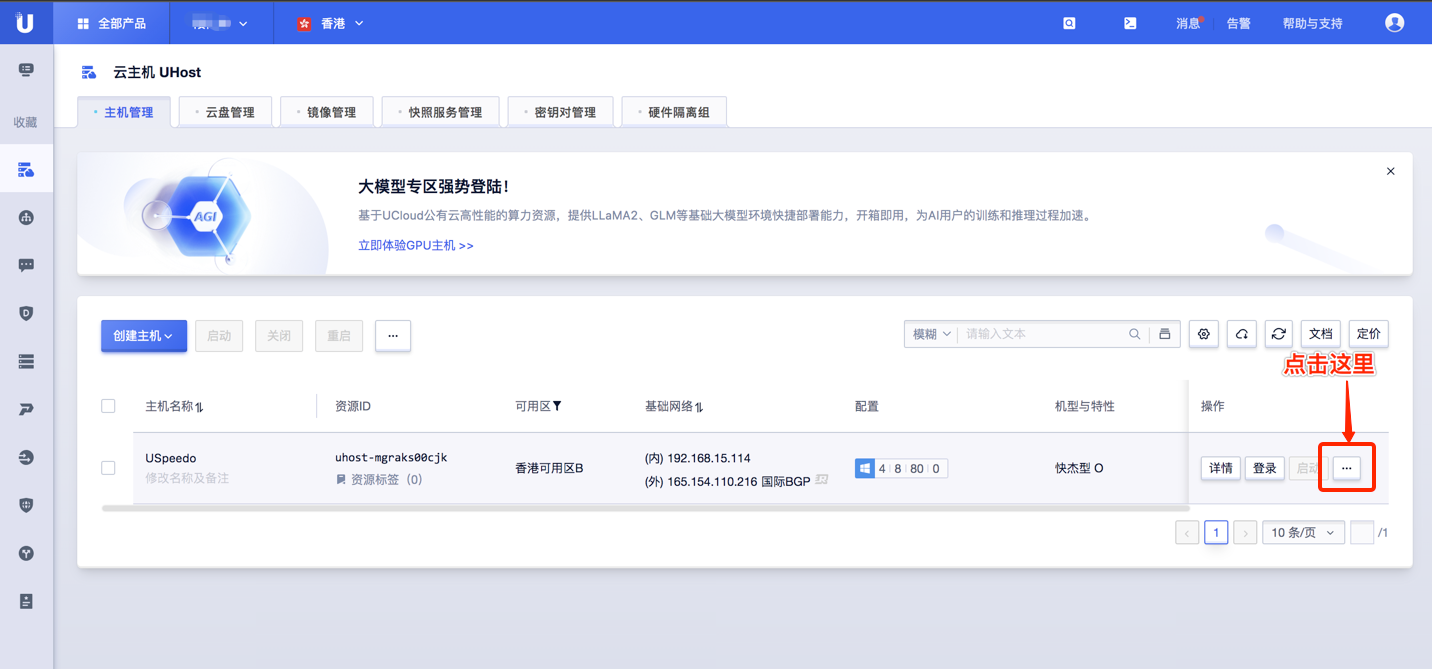Open the search icon in top bar
The width and height of the screenshot is (1432, 669).
(x=1069, y=23)
